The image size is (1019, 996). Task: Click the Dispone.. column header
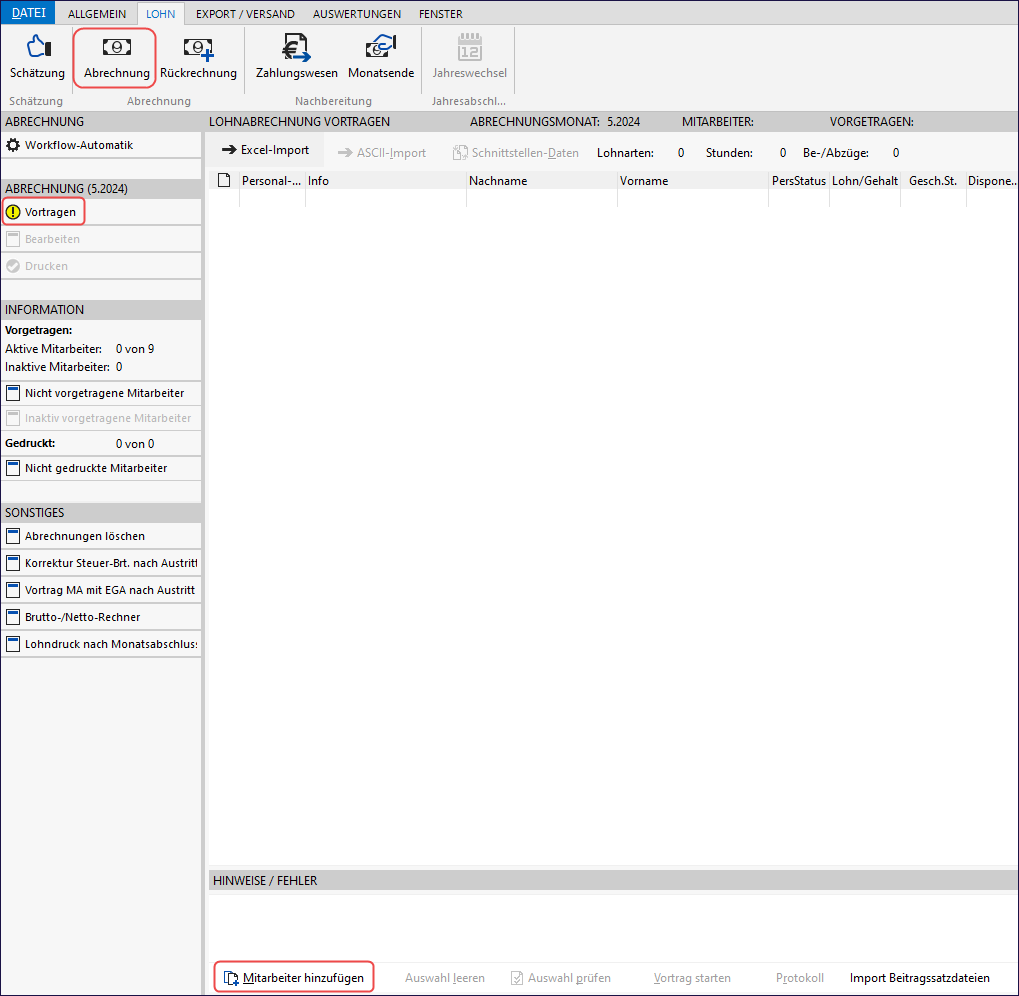[x=992, y=181]
